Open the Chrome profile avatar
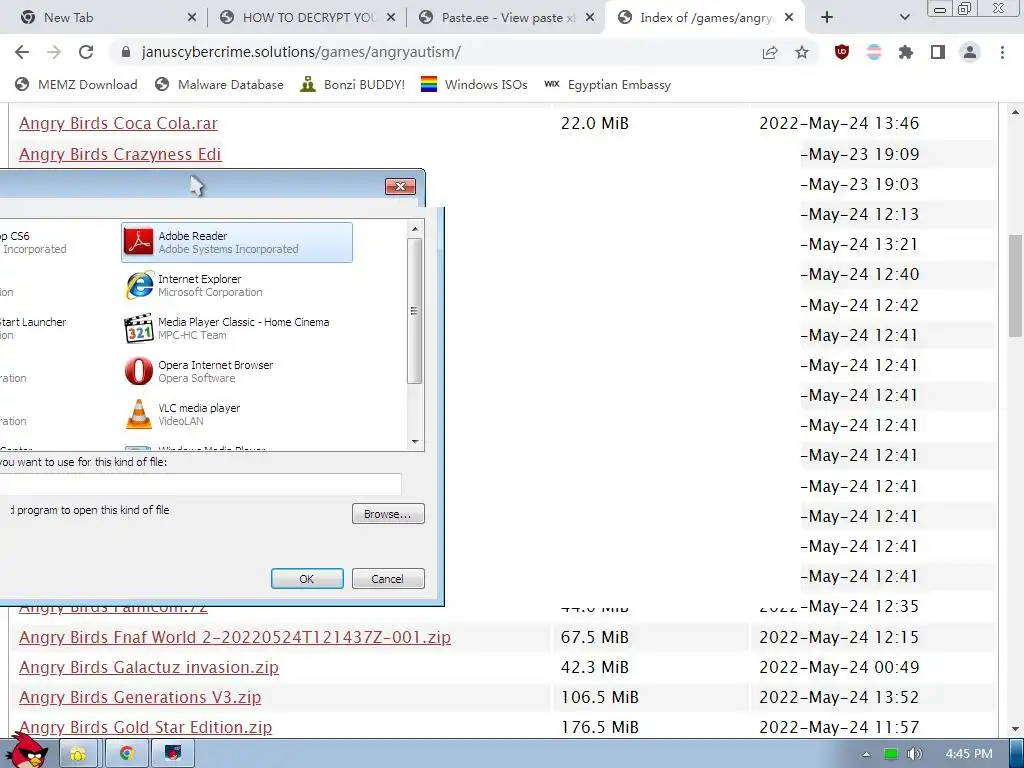Screen dimensions: 1024x768 (970, 52)
